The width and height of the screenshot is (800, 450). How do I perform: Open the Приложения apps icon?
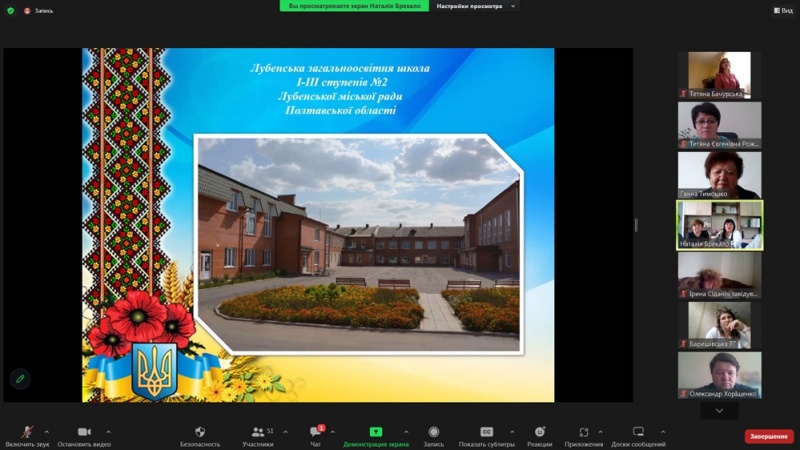(584, 432)
